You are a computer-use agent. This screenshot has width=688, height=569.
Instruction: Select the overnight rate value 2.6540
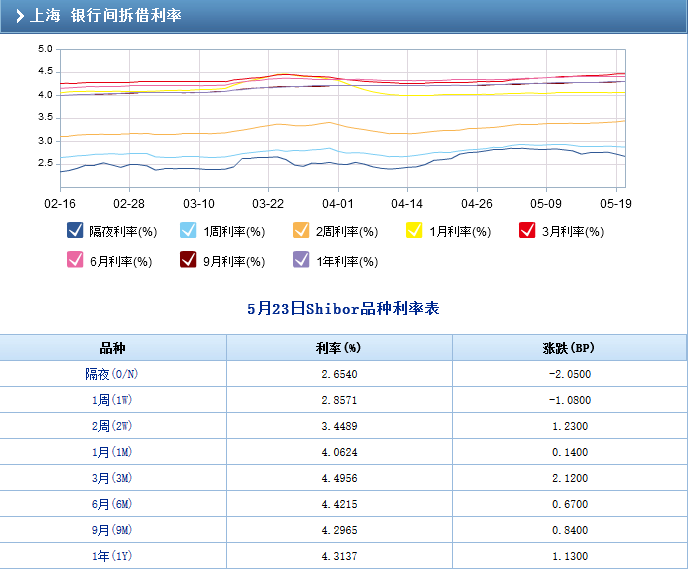click(339, 374)
